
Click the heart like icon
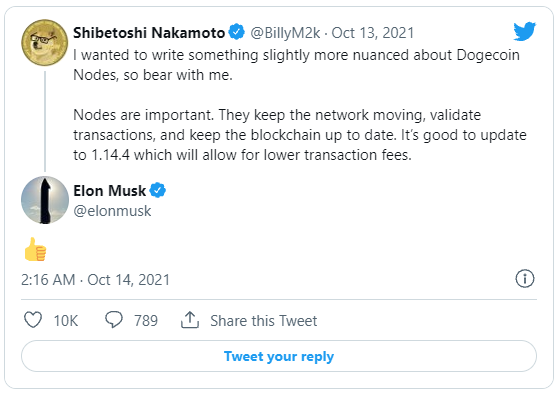click(33, 319)
